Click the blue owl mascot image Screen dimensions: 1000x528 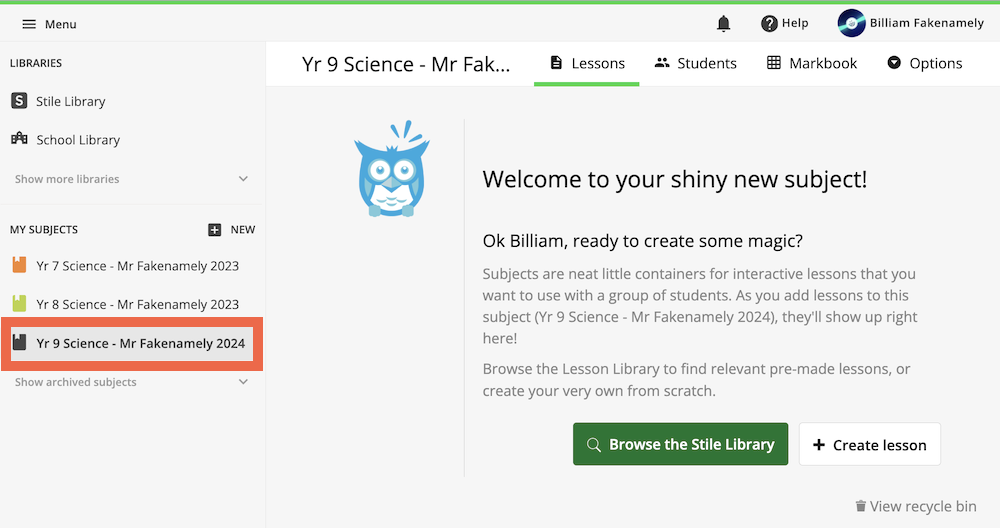point(391,171)
